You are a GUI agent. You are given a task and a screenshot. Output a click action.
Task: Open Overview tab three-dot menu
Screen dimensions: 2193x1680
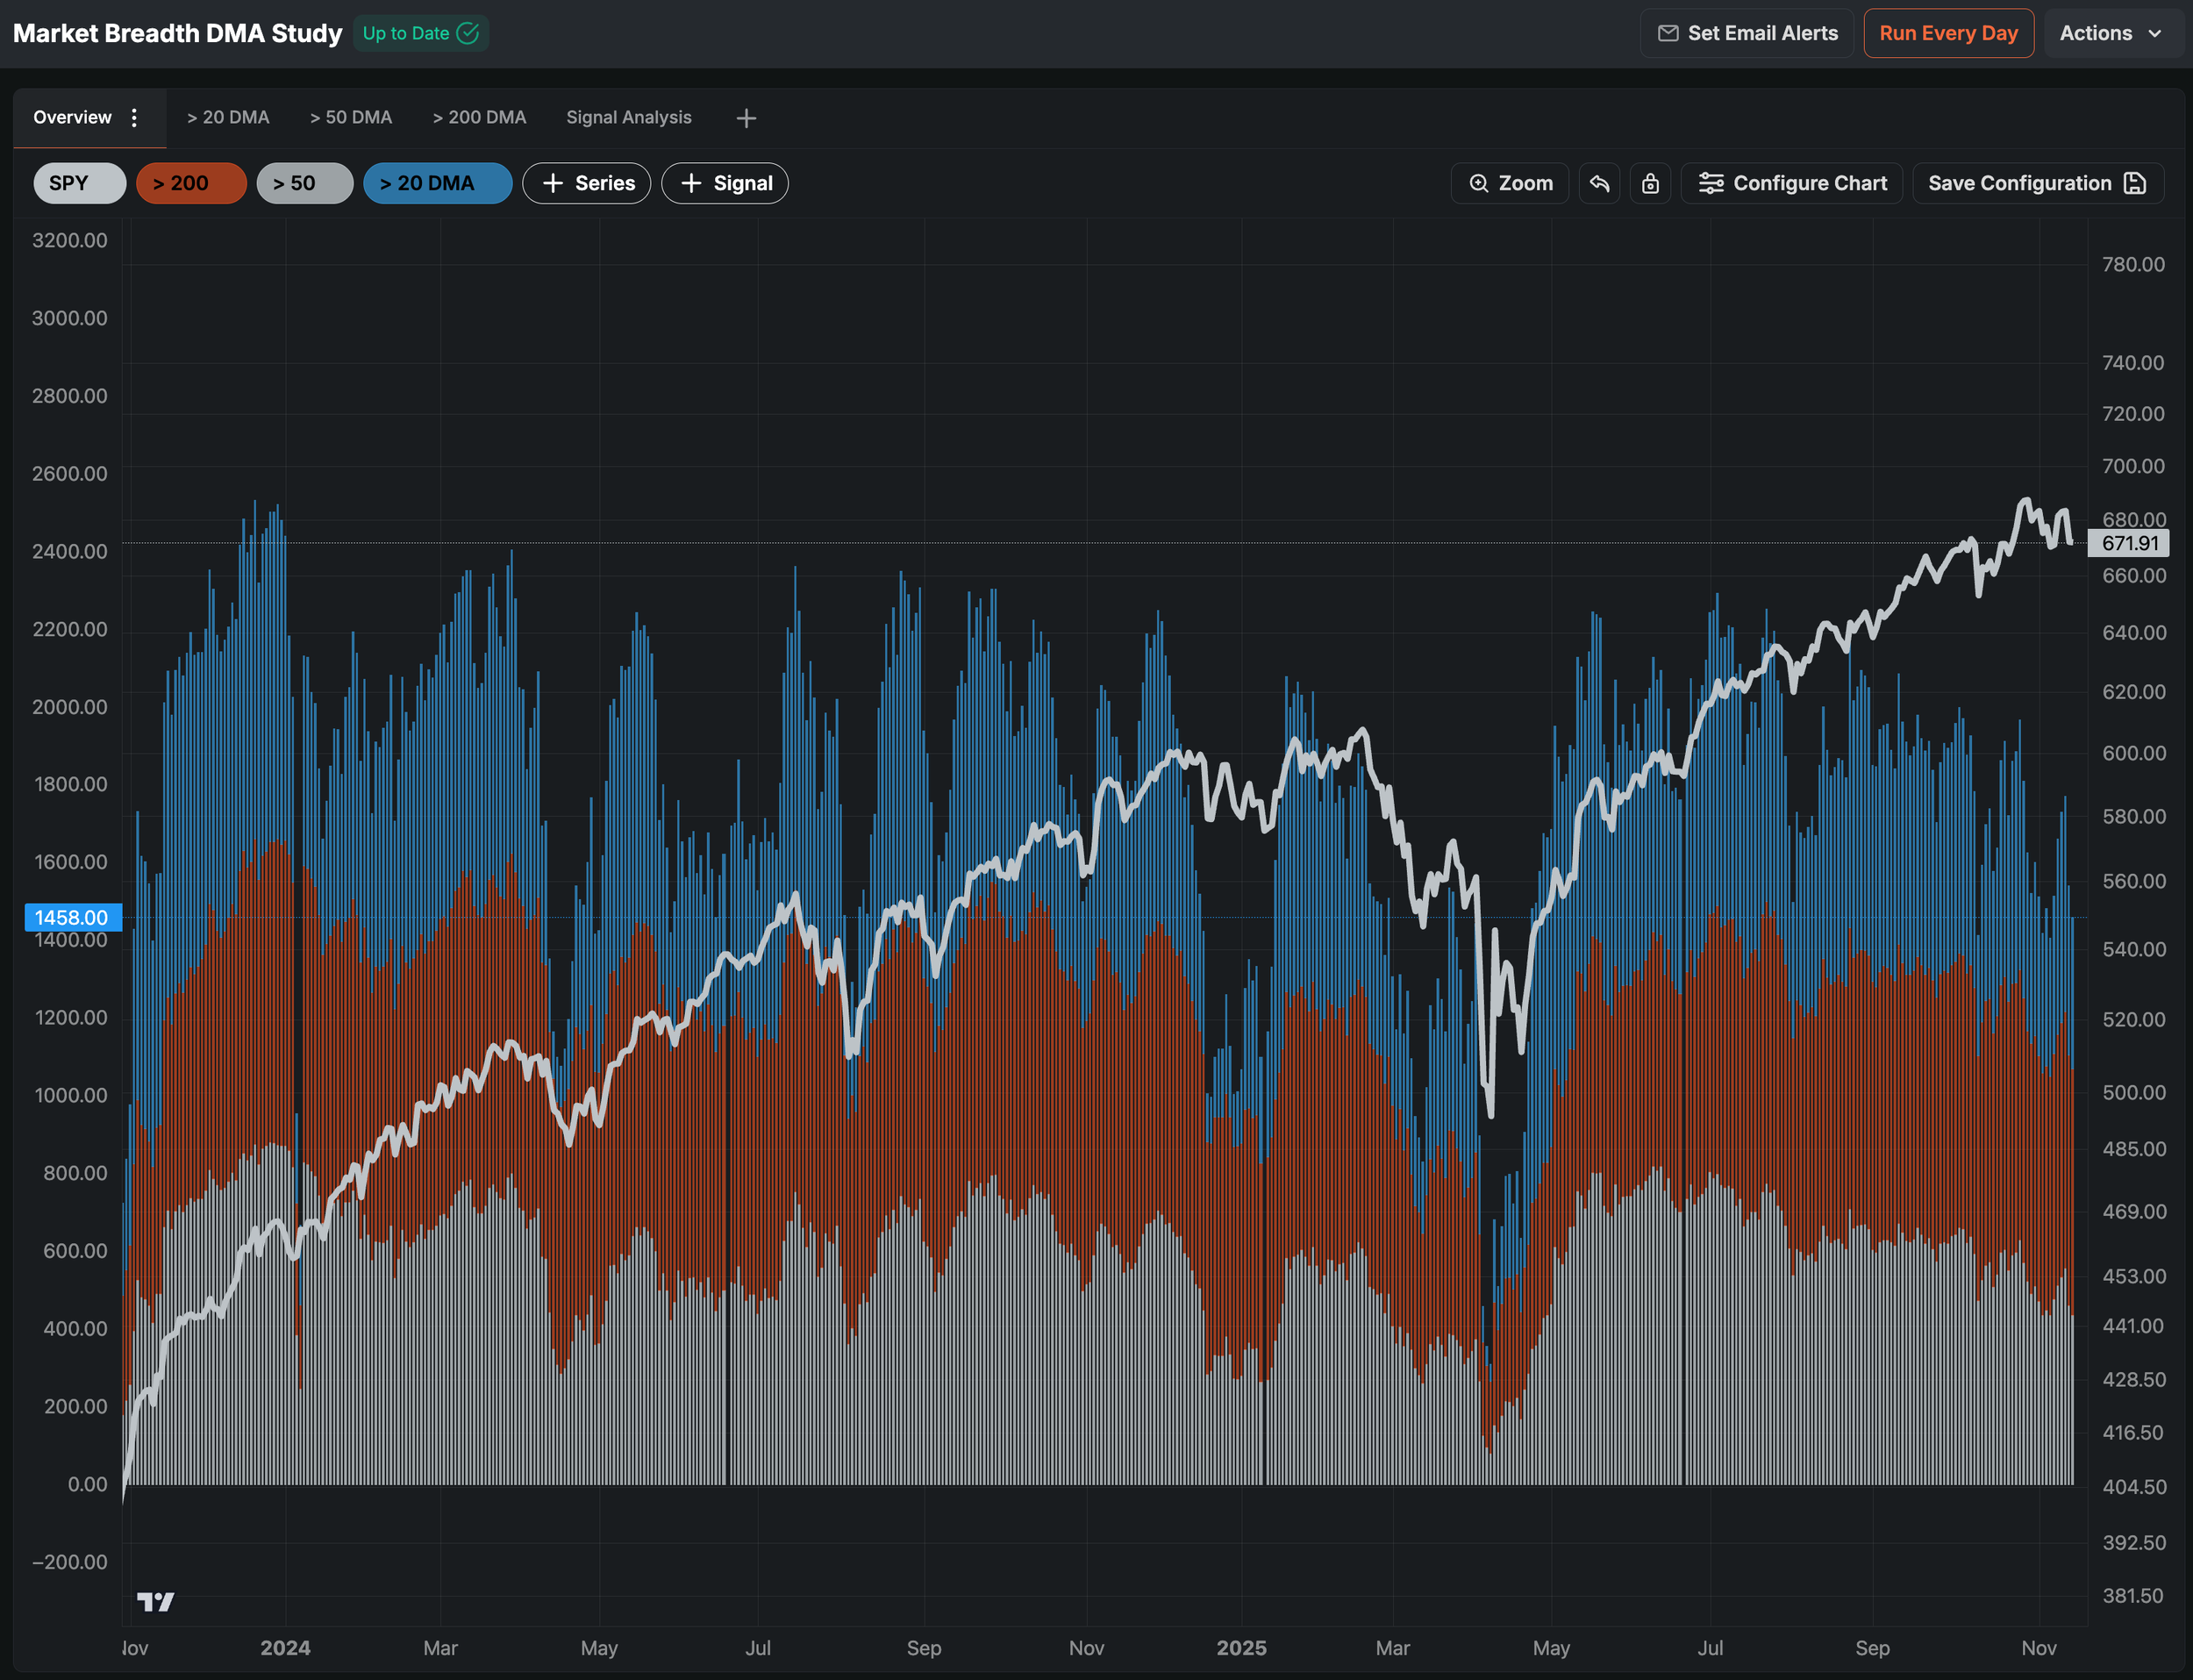pos(135,118)
